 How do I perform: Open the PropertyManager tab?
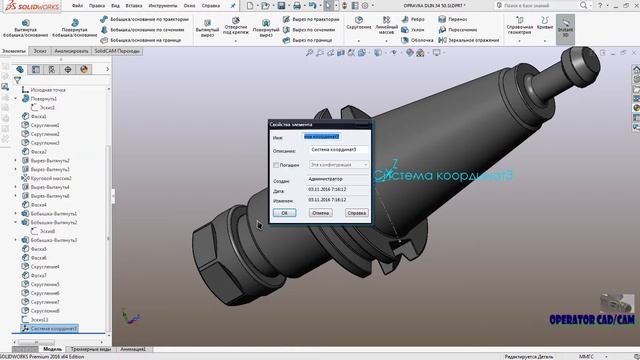point(36,69)
